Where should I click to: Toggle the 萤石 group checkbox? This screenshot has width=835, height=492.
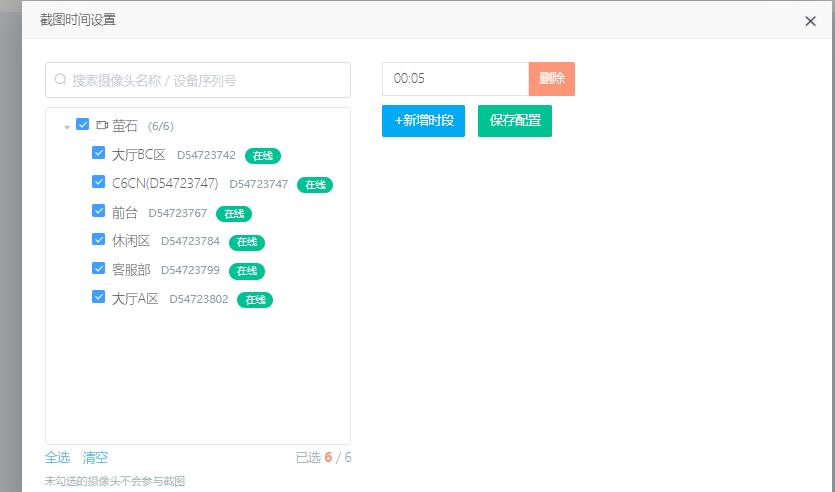pyautogui.click(x=83, y=124)
